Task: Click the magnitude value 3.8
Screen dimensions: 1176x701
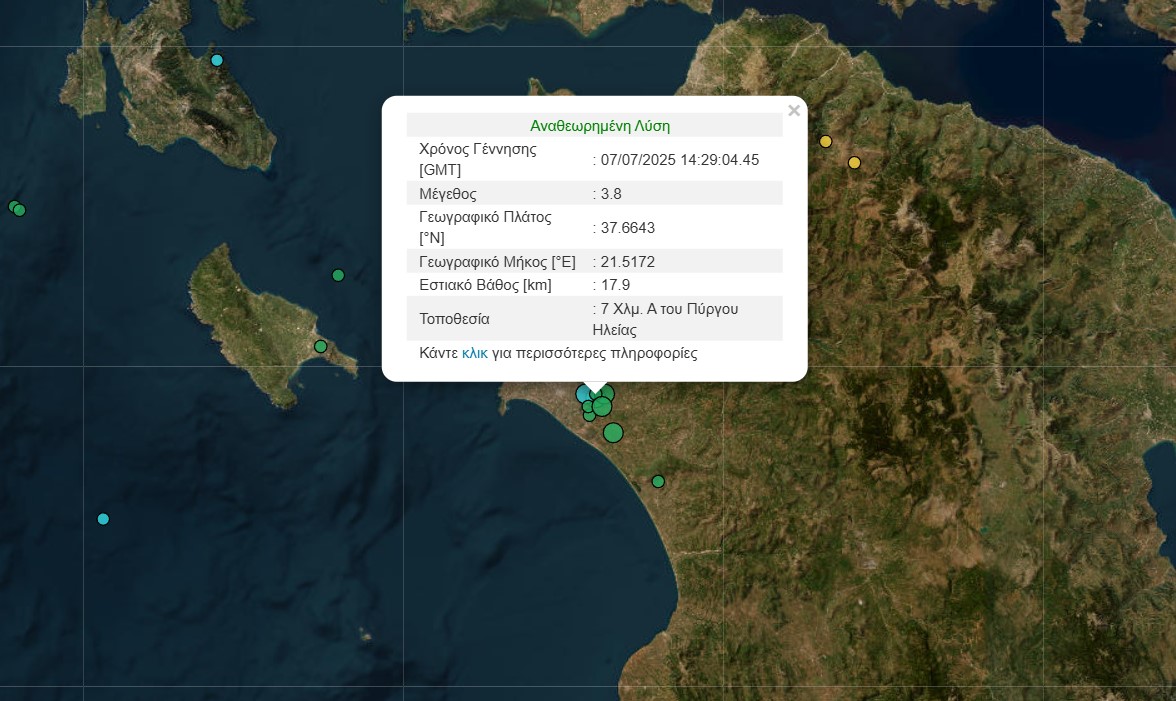Action: 610,193
